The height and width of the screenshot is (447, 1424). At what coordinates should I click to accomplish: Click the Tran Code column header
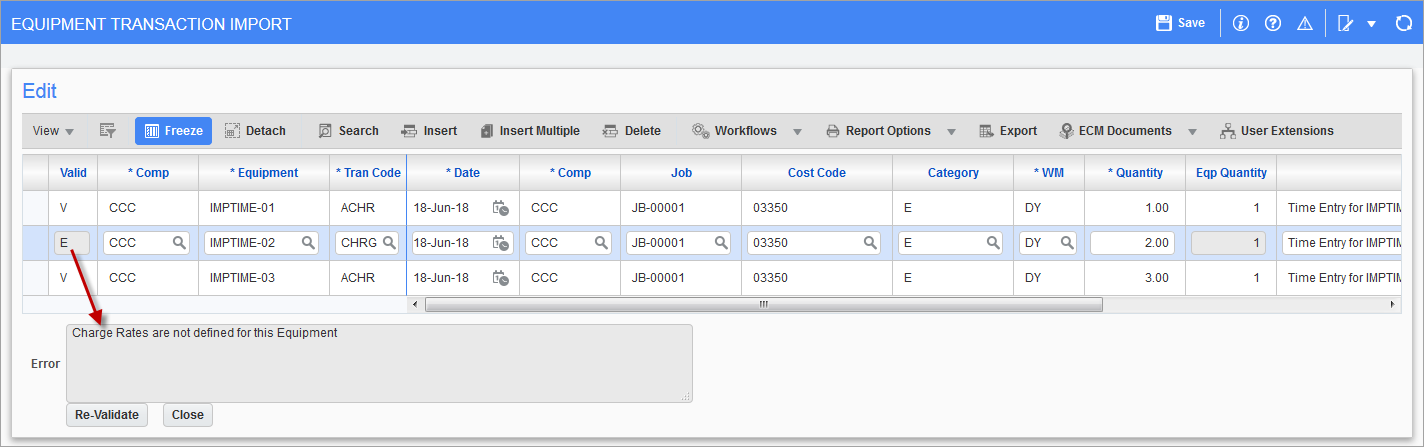(x=368, y=173)
